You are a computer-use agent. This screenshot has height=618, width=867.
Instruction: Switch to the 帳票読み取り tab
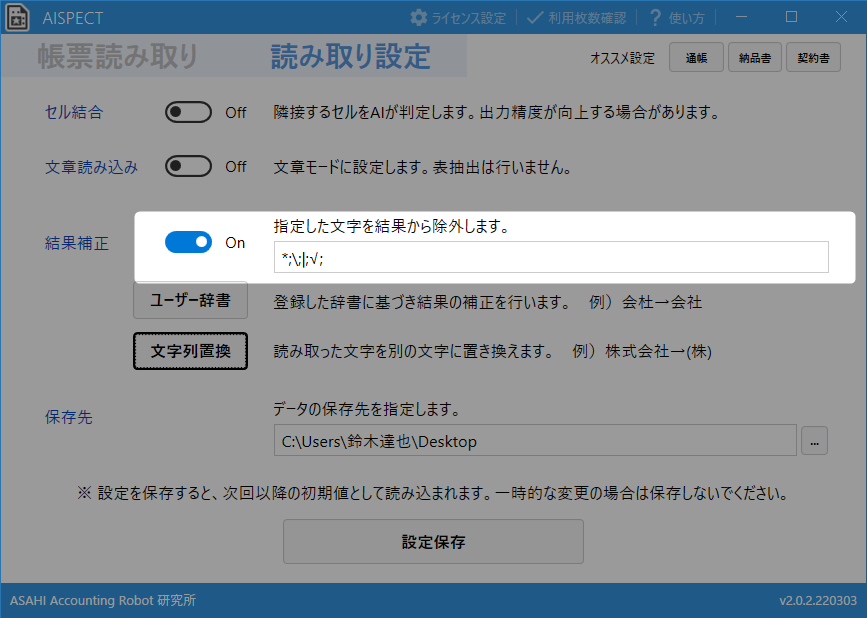pyautogui.click(x=118, y=57)
